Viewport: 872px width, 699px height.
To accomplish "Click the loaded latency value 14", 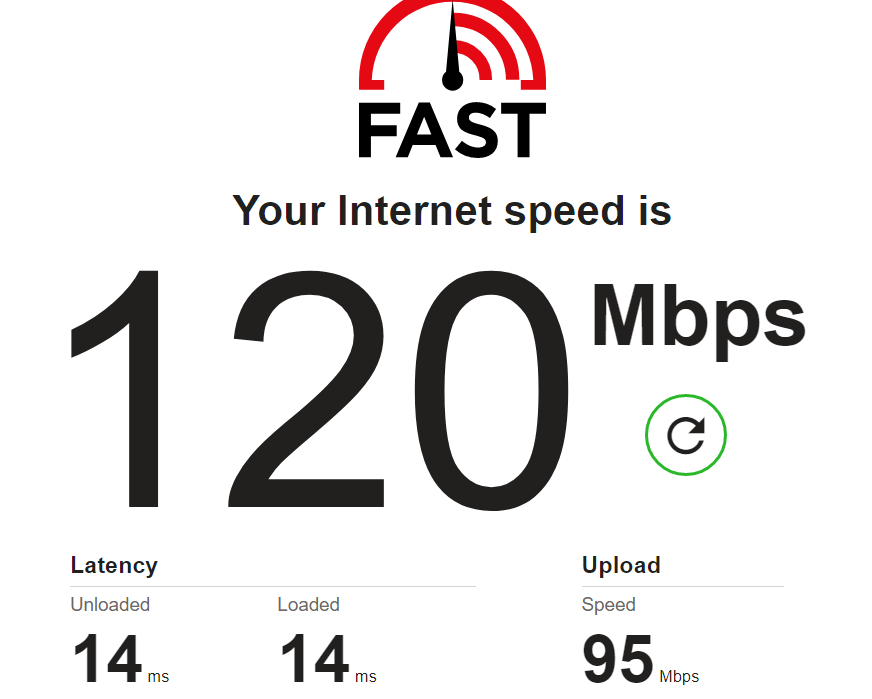I will click(315, 659).
